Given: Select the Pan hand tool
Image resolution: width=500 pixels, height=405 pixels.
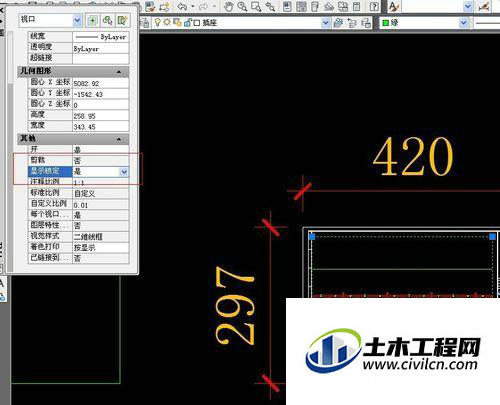Looking at the screenshot, I should tap(228, 7).
